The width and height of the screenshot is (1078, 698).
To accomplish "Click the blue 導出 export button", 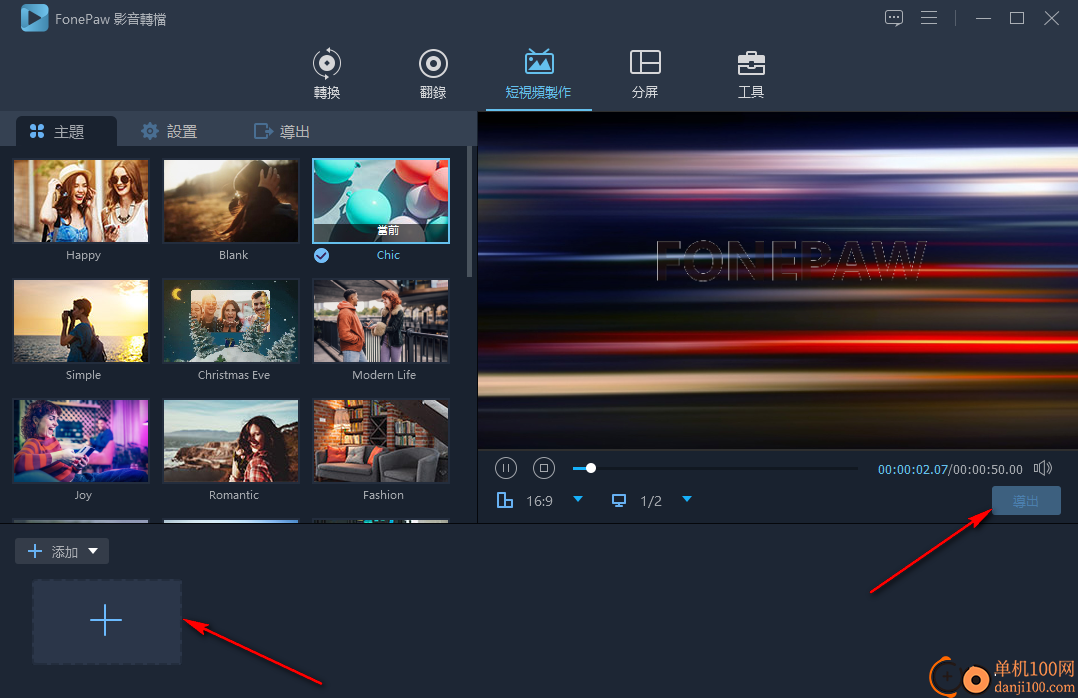I will click(1026, 501).
